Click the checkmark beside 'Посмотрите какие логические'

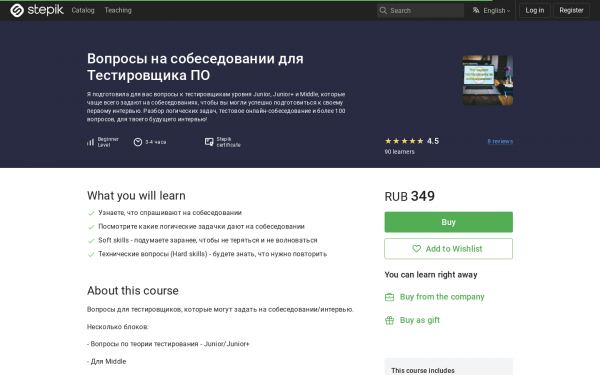point(91,227)
